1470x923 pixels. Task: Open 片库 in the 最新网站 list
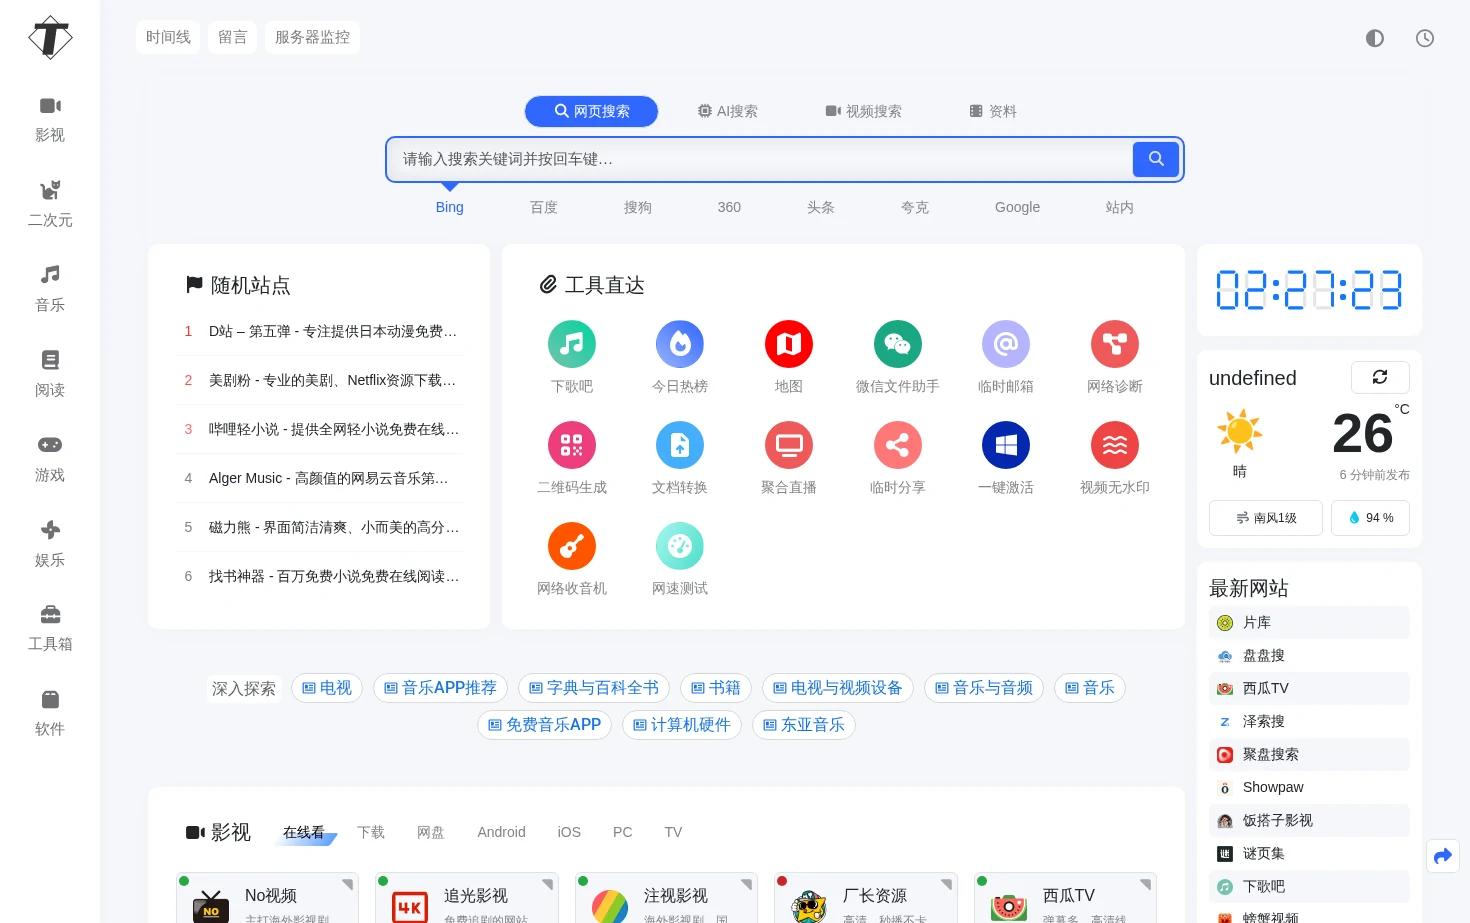(1309, 622)
